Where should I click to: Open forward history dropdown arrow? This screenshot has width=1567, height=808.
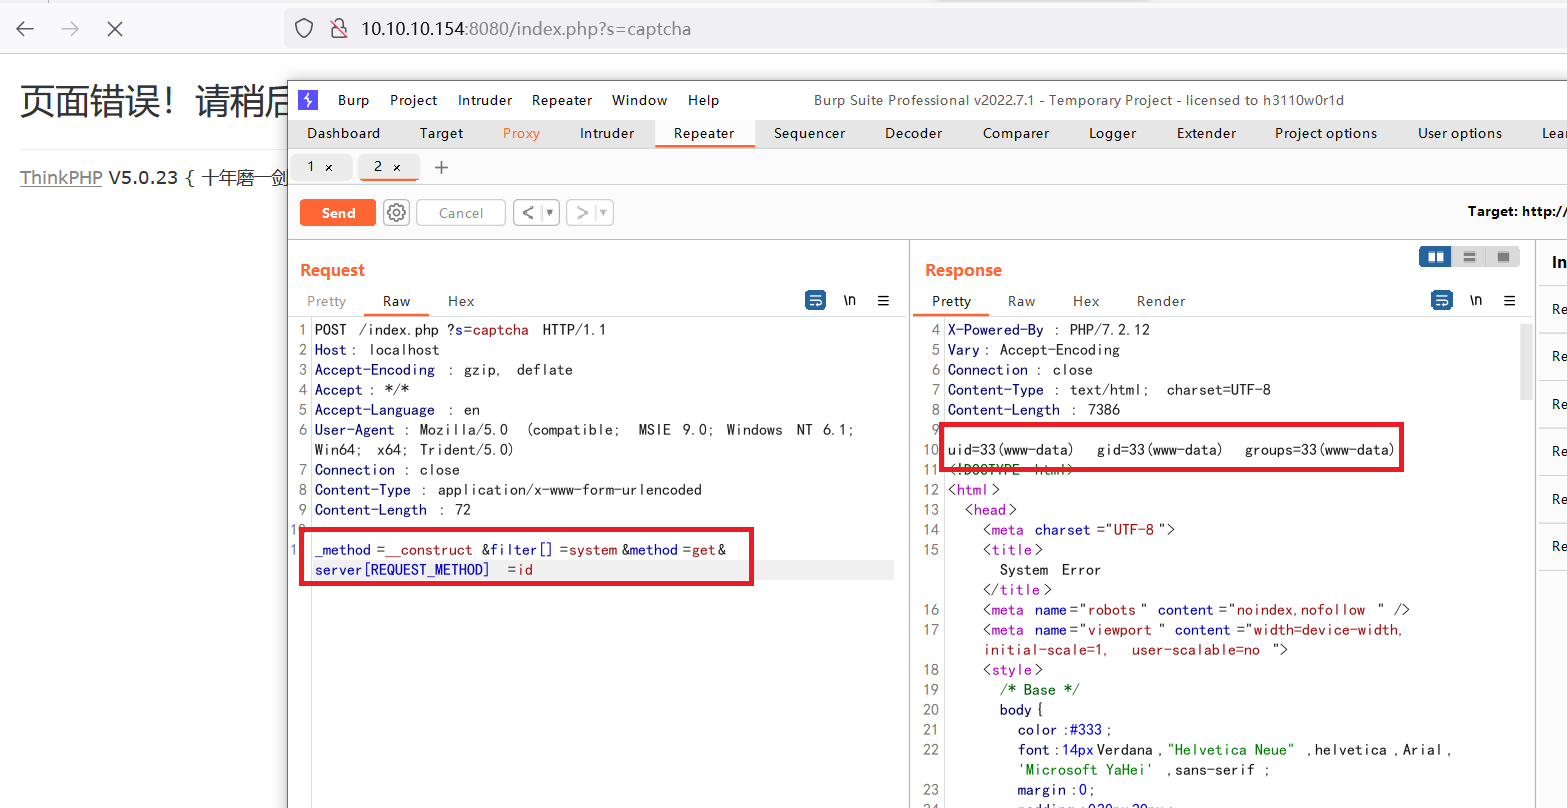(603, 213)
